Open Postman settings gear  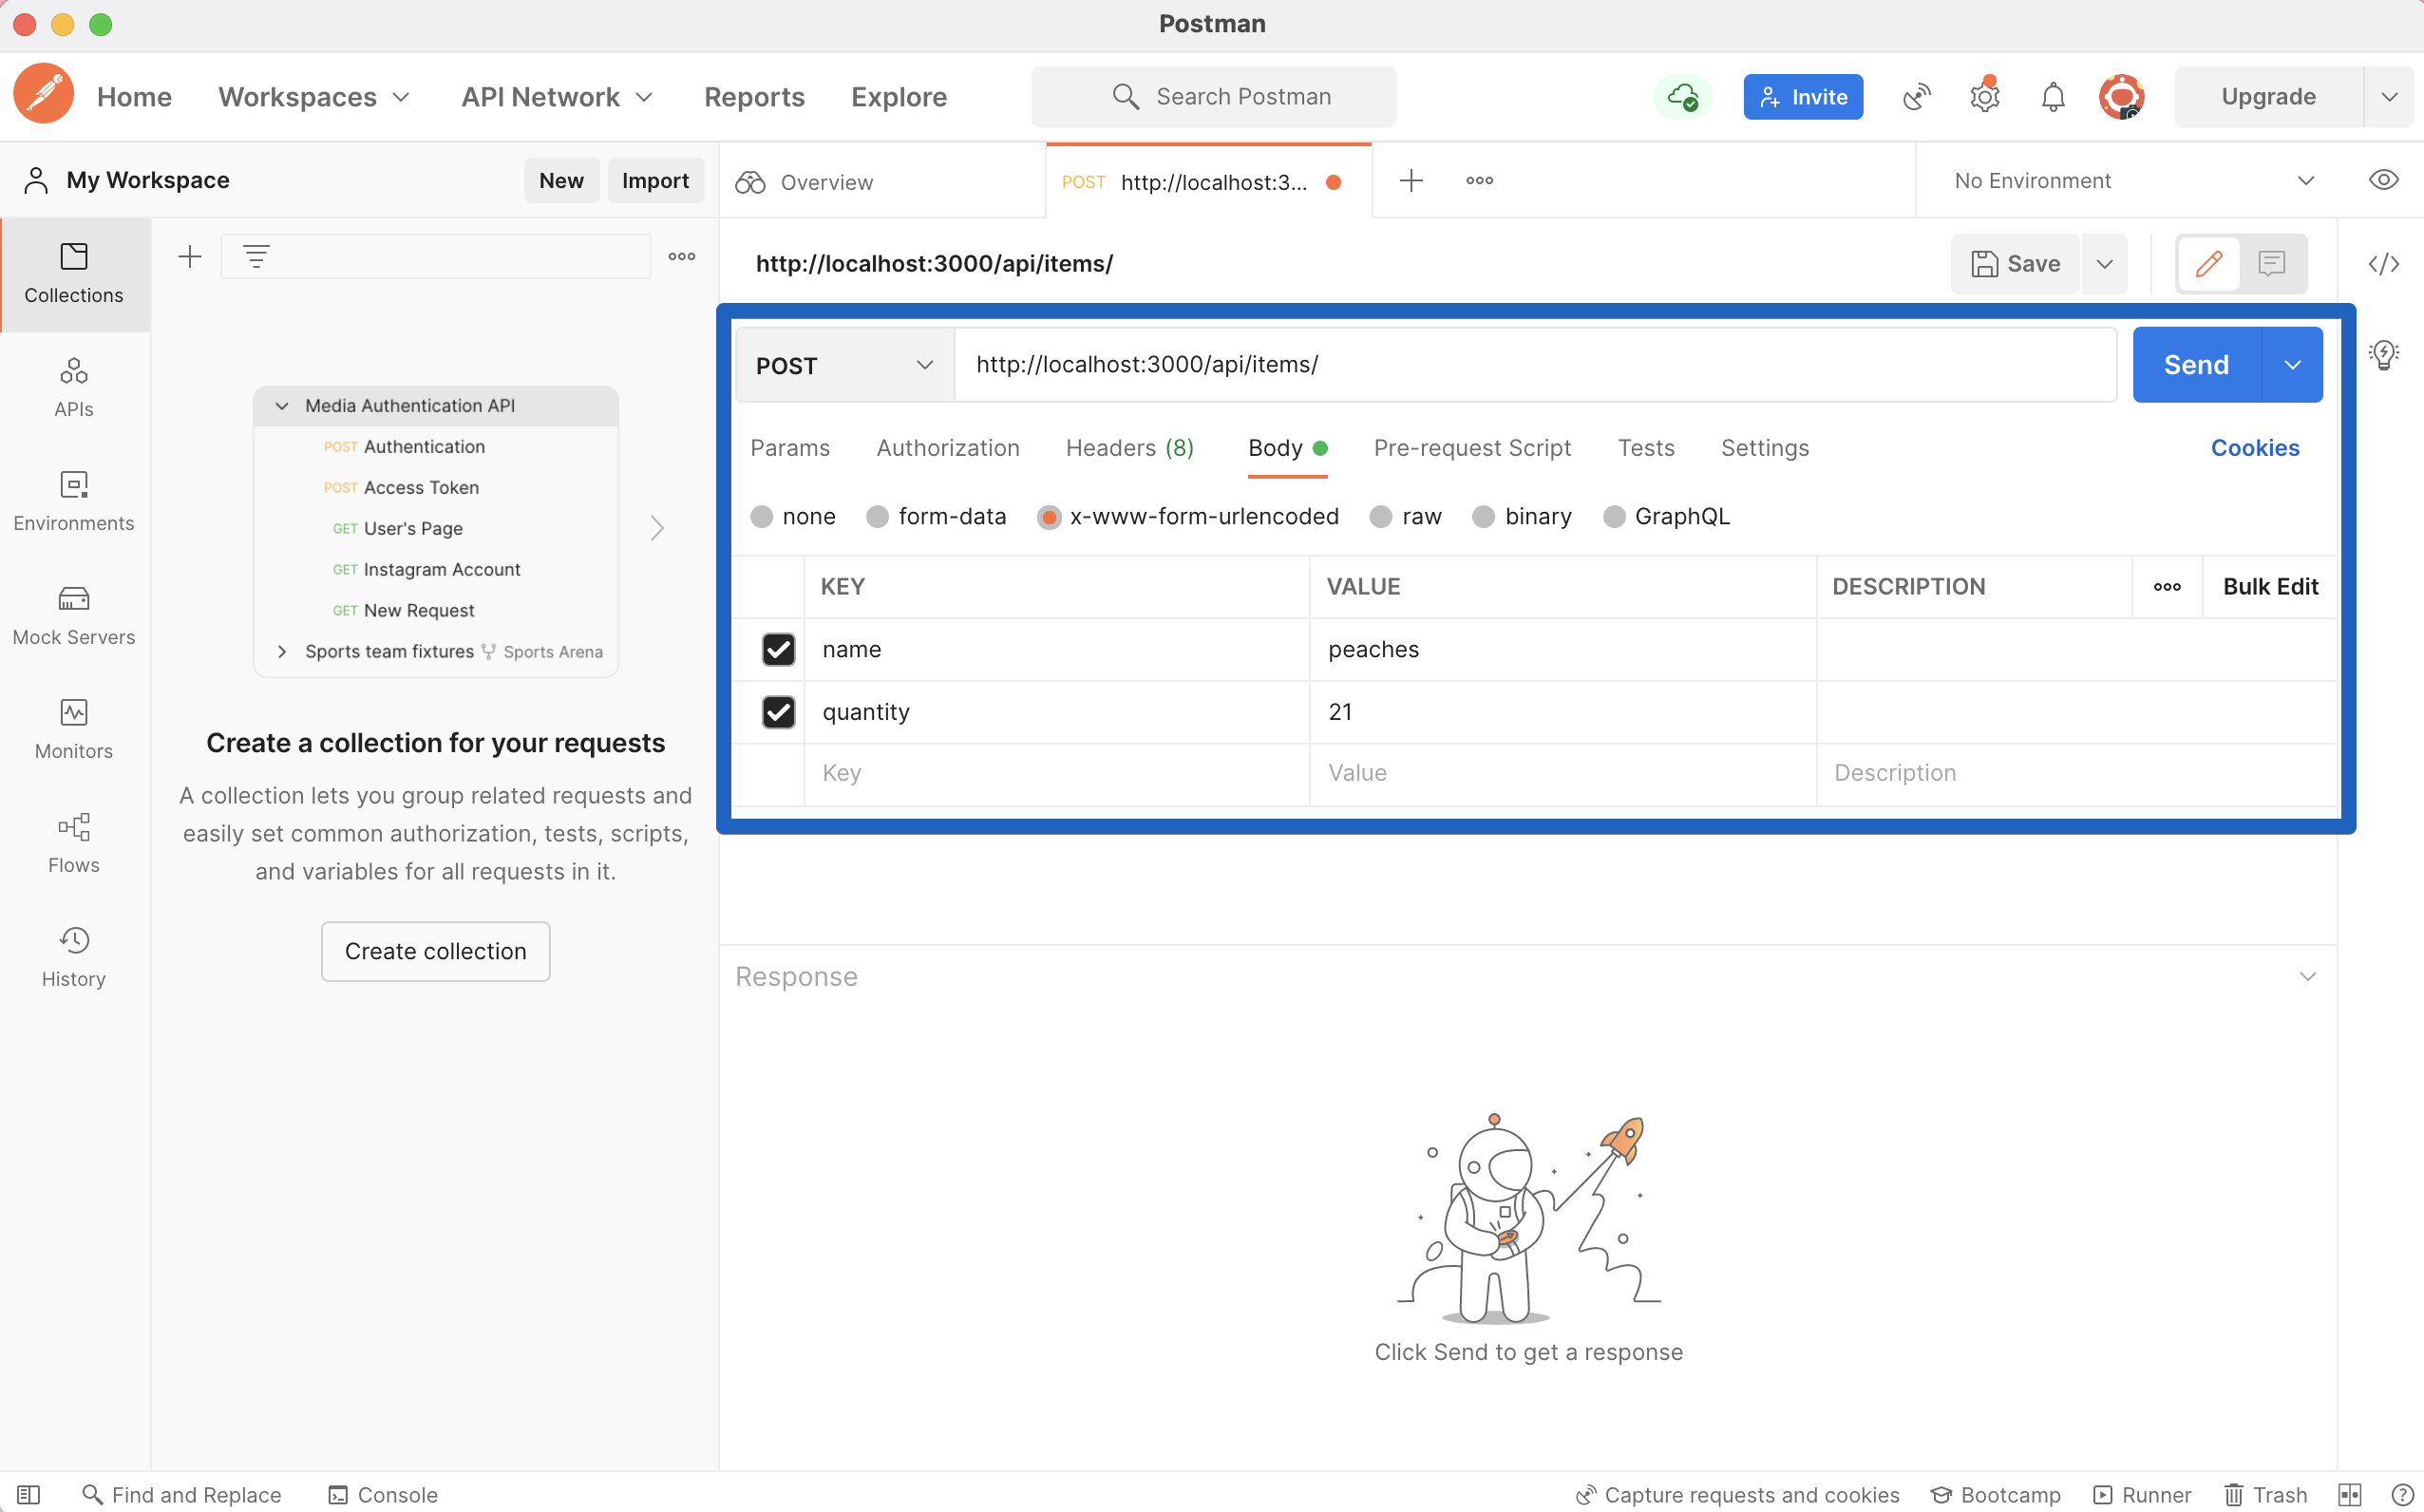point(1984,96)
